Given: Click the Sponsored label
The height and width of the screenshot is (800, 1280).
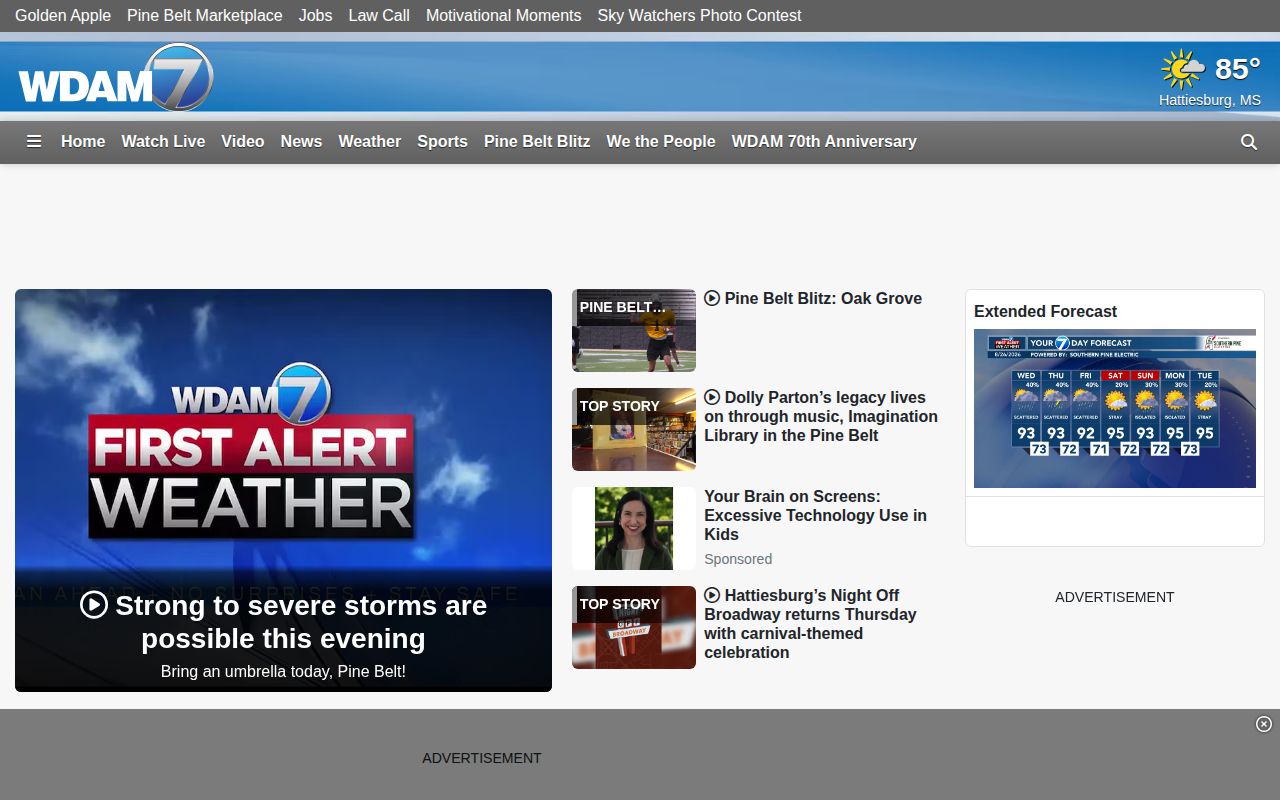Looking at the screenshot, I should [x=738, y=559].
